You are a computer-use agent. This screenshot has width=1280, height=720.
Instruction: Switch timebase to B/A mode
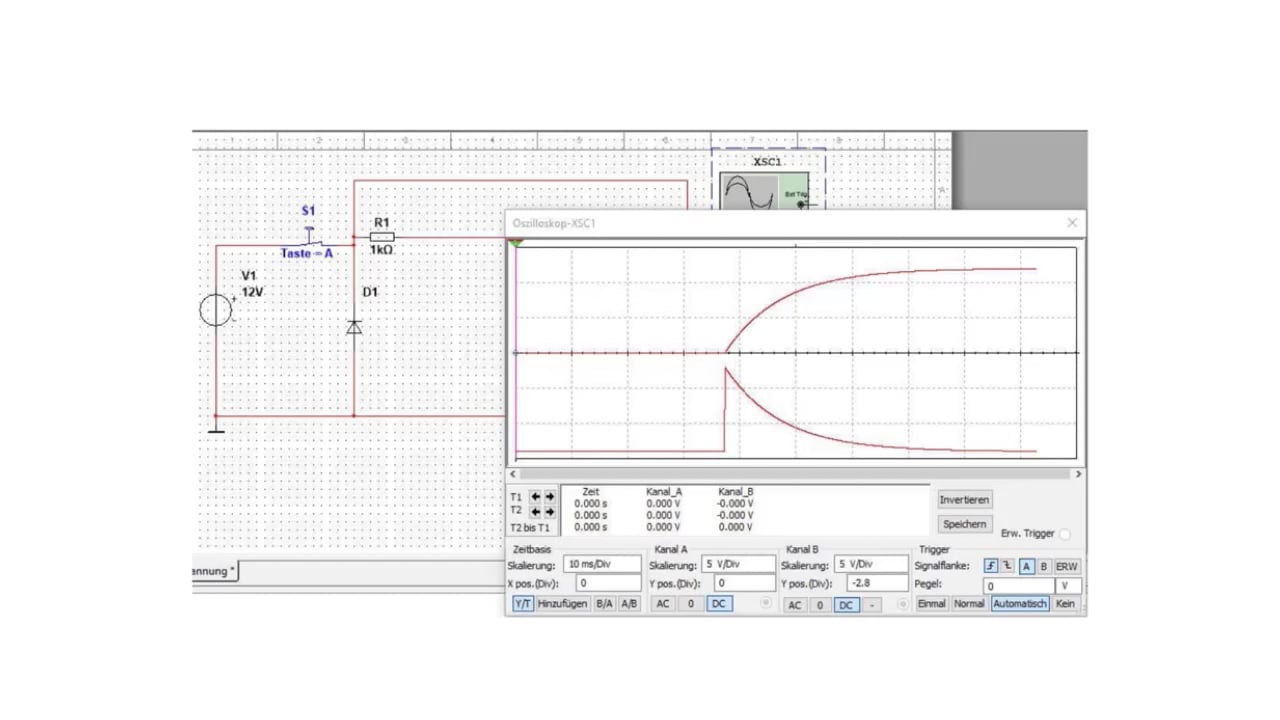tap(604, 604)
